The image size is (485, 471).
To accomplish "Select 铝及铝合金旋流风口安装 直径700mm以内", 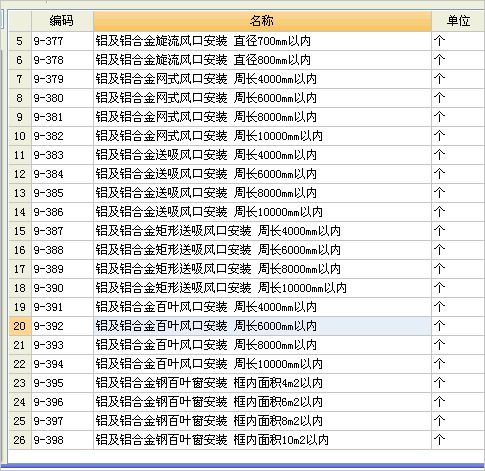I will pos(262,41).
